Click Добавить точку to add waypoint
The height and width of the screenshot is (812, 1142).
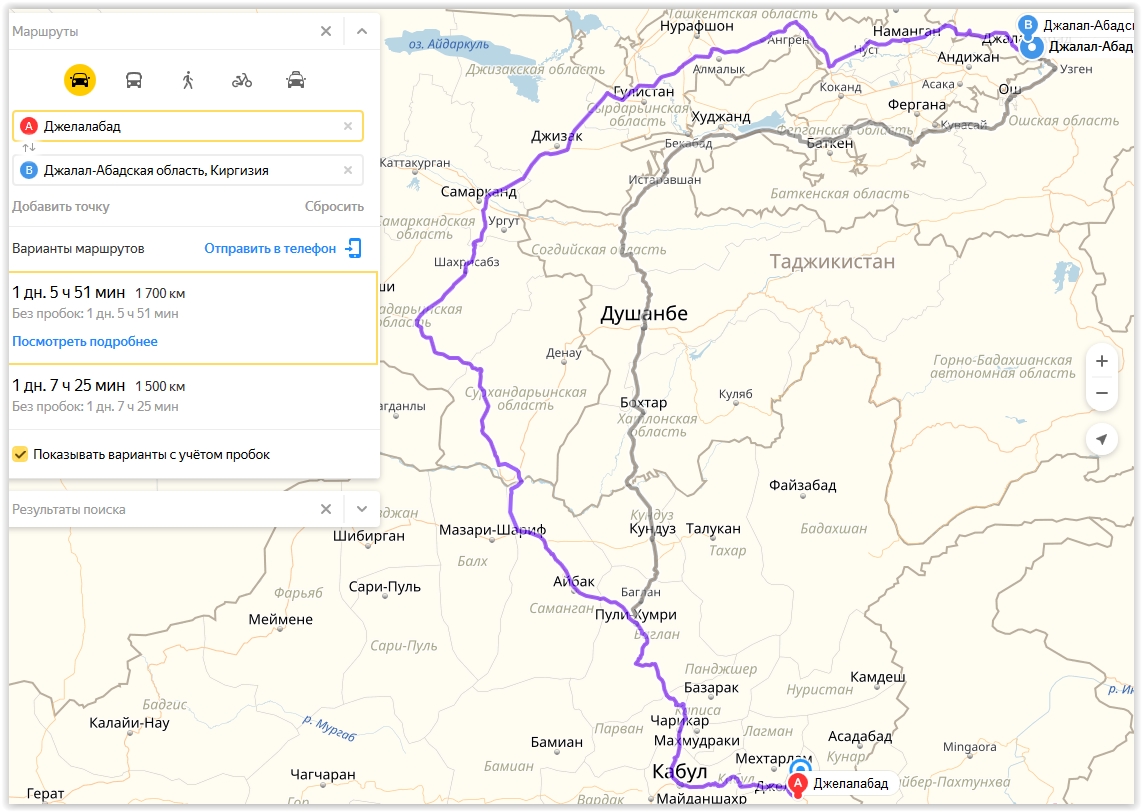pyautogui.click(x=60, y=207)
